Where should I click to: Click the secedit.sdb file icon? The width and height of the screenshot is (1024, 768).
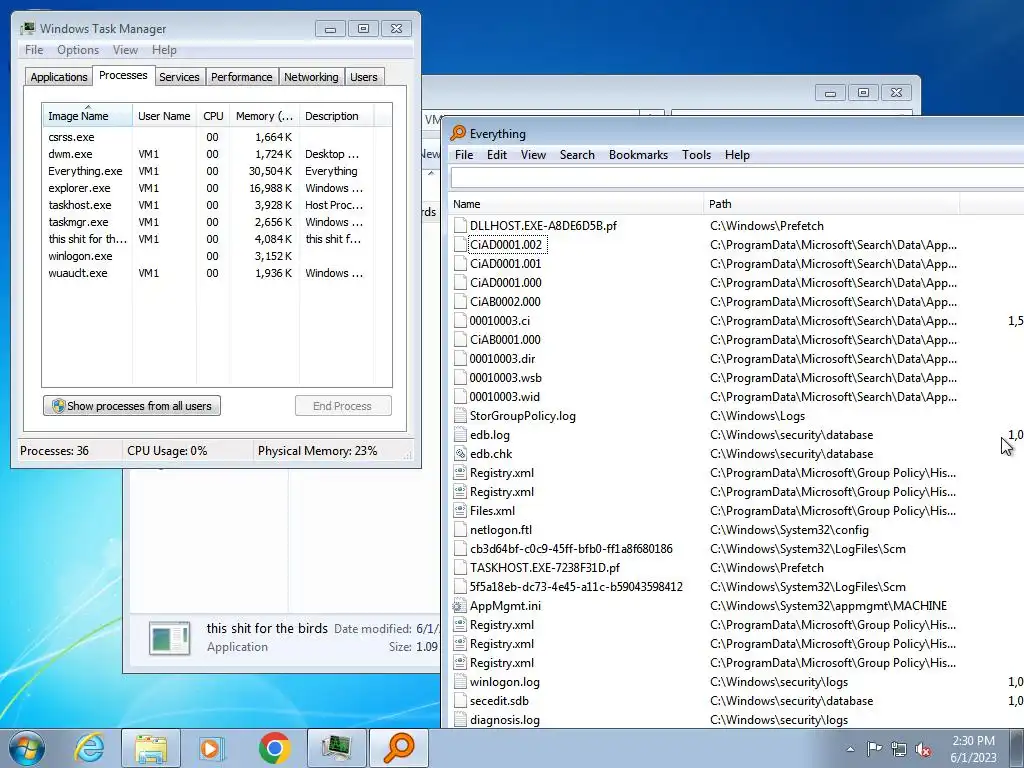460,701
